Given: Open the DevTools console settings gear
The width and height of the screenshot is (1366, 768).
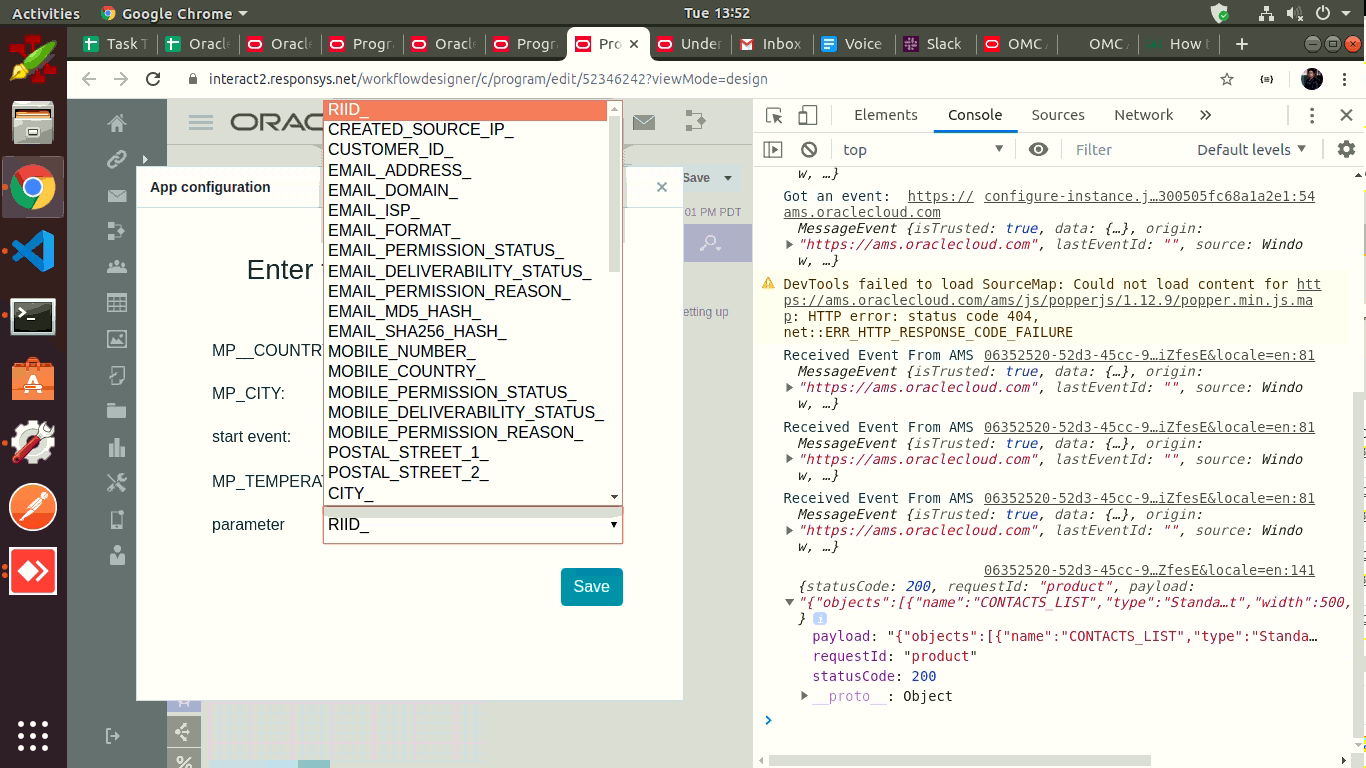Looking at the screenshot, I should [1346, 149].
